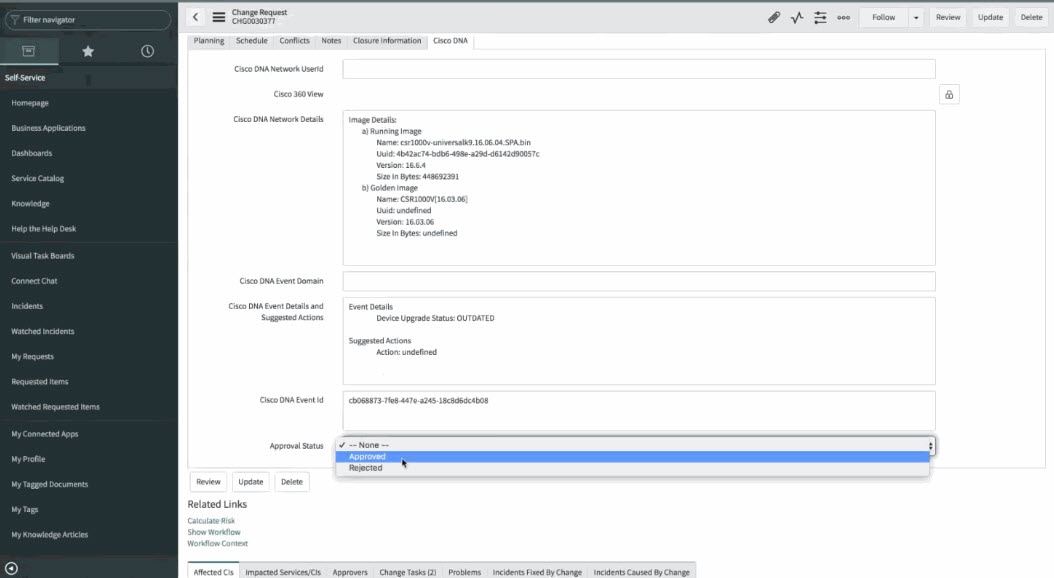Viewport: 1054px width, 578px height.
Task: Select the Cisco DNA tab
Action: coord(450,41)
